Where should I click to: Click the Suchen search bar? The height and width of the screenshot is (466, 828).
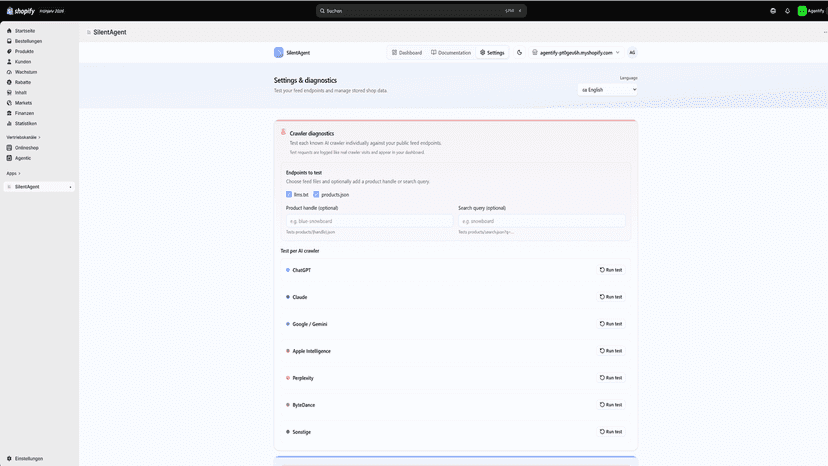point(421,11)
